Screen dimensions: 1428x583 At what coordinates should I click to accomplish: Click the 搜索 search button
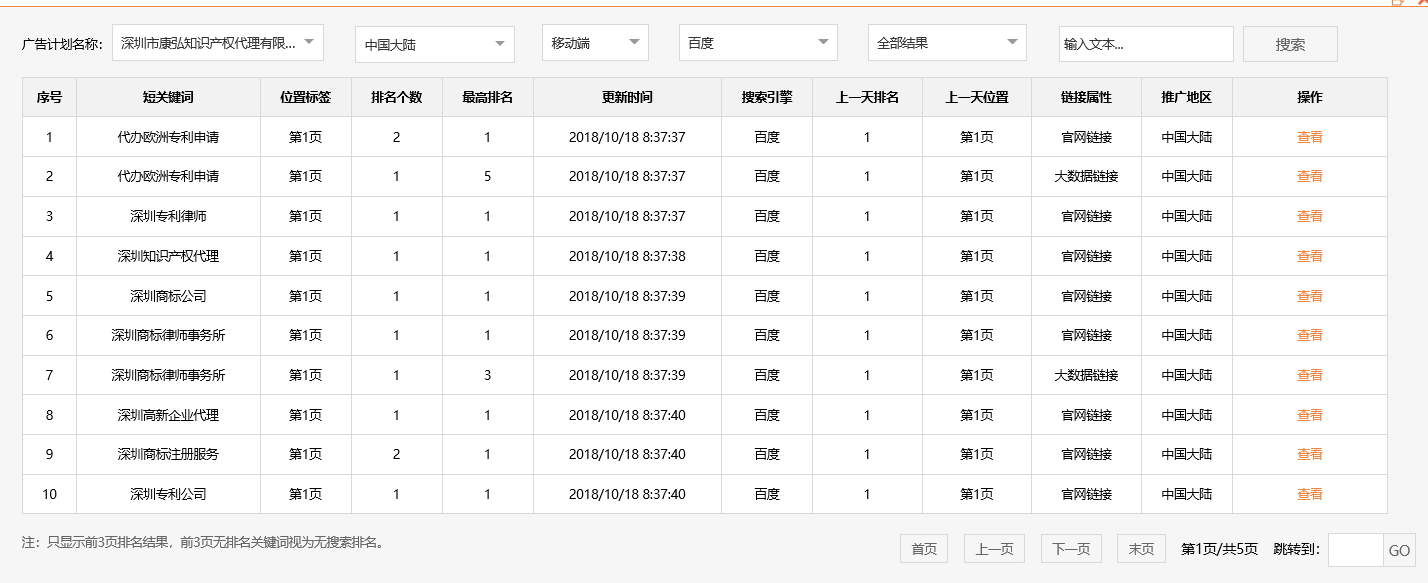pos(1290,43)
